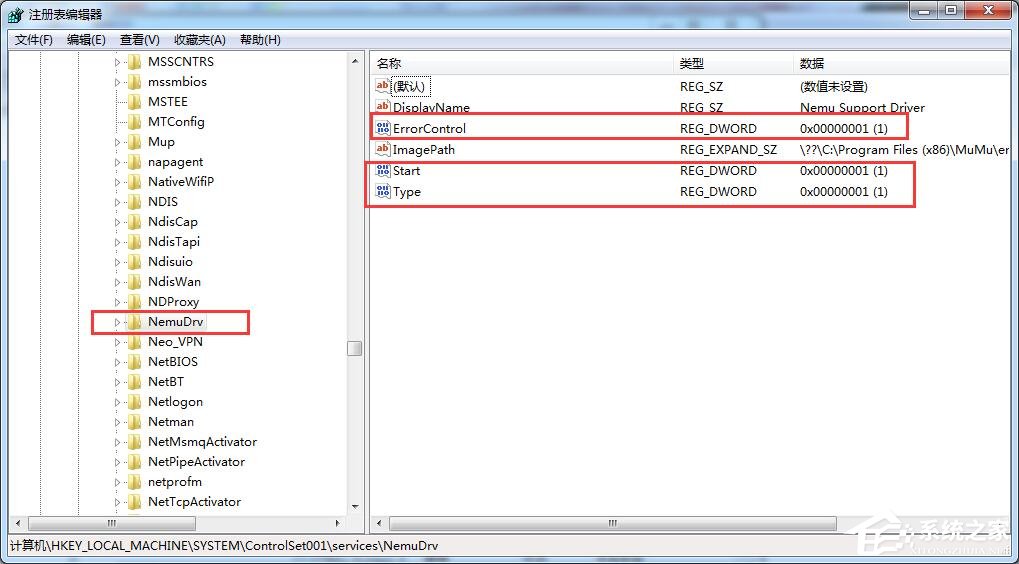Image resolution: width=1019 pixels, height=564 pixels.
Task: Select the NetMsmqActivator key
Action: pos(203,442)
